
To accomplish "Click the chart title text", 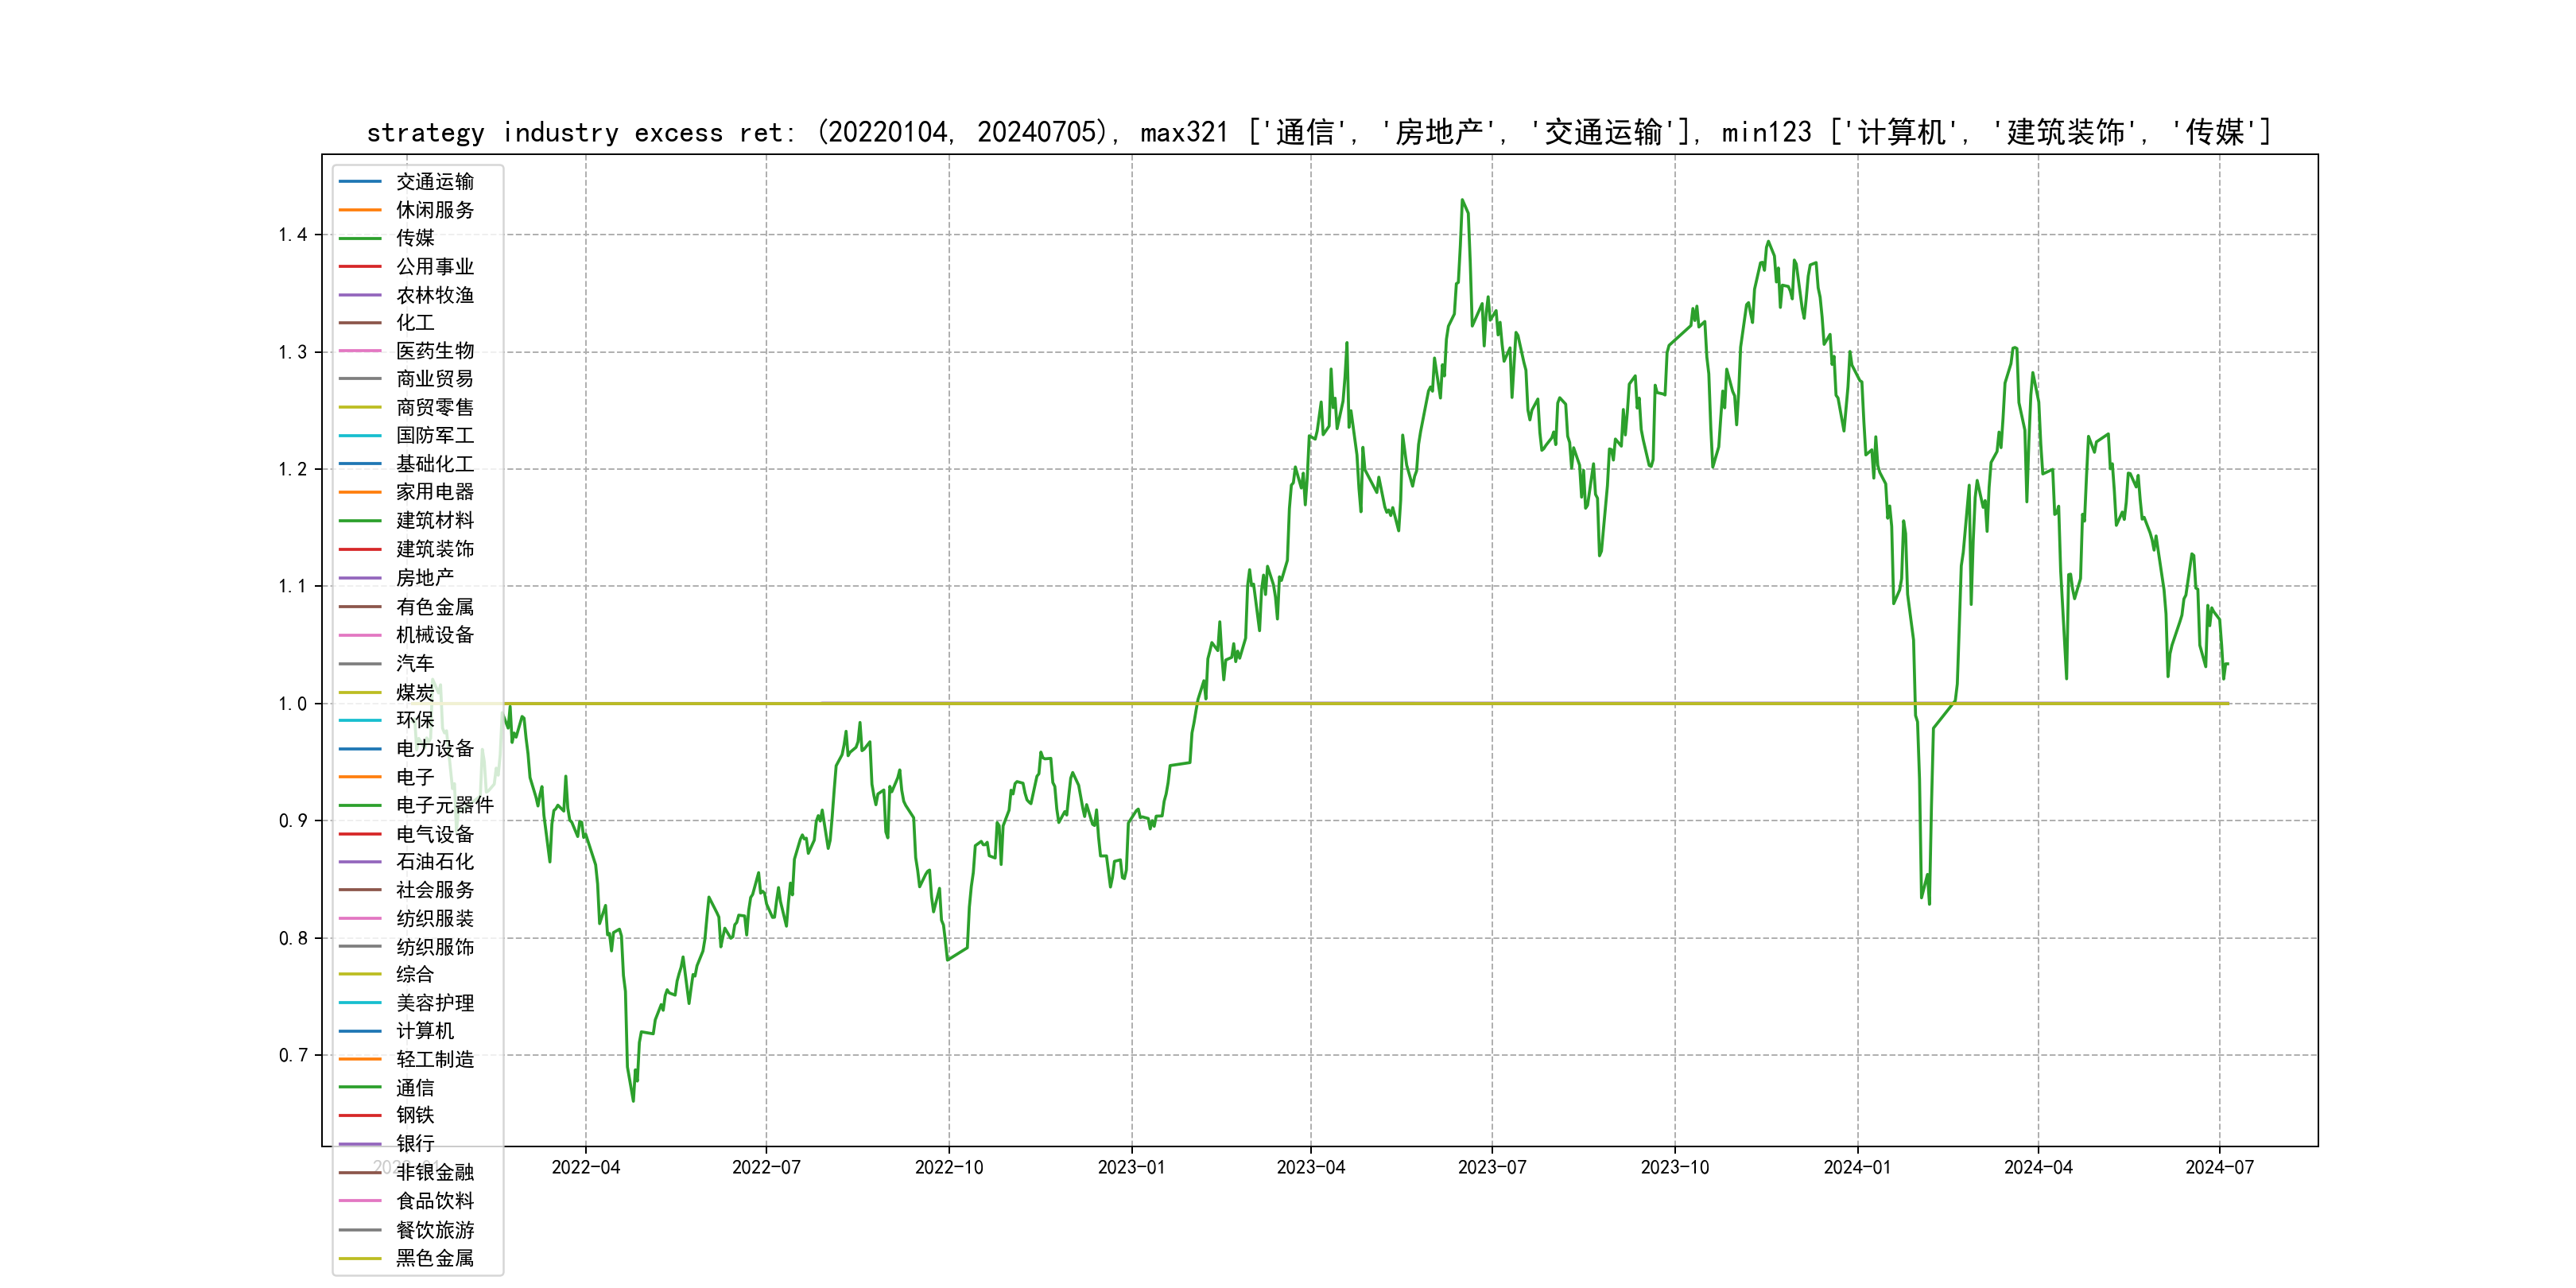I will click(x=1318, y=132).
